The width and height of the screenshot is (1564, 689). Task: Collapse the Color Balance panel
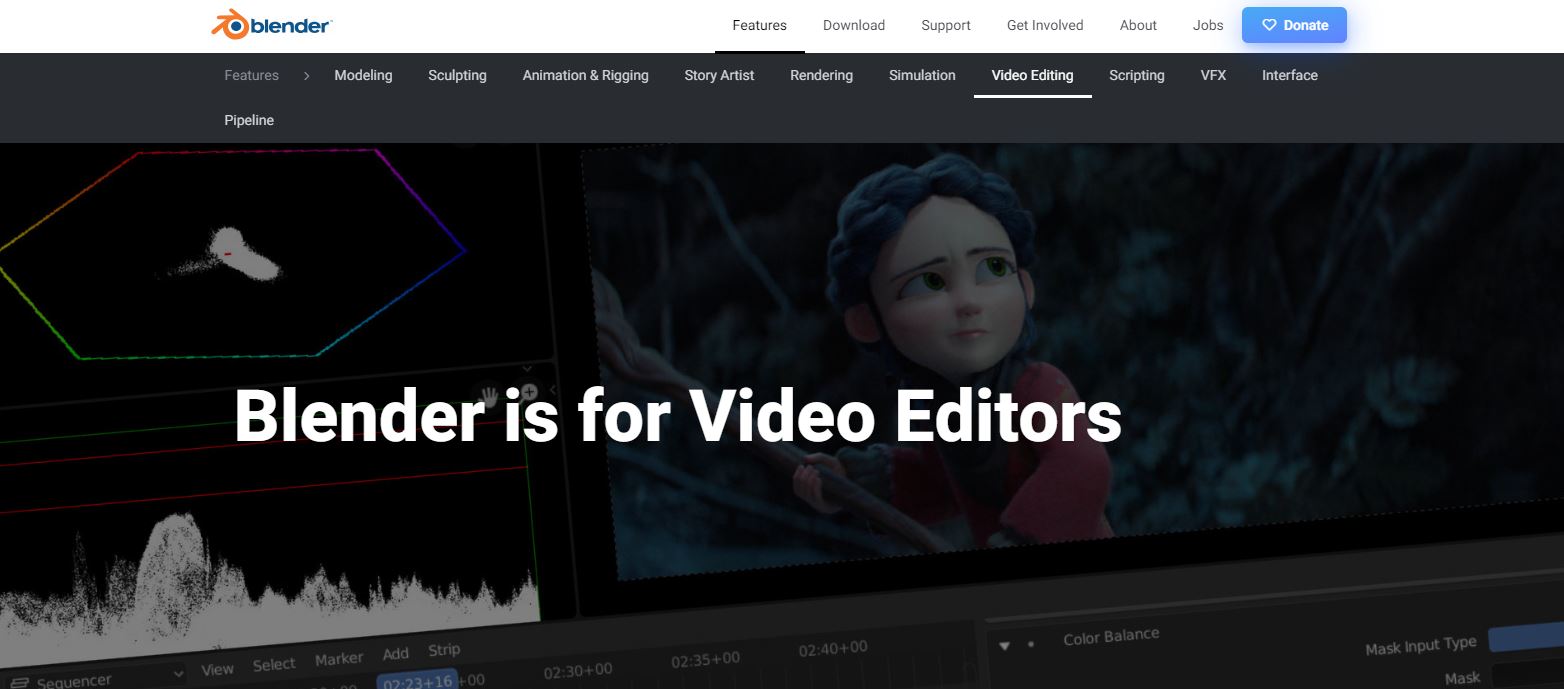[1004, 647]
